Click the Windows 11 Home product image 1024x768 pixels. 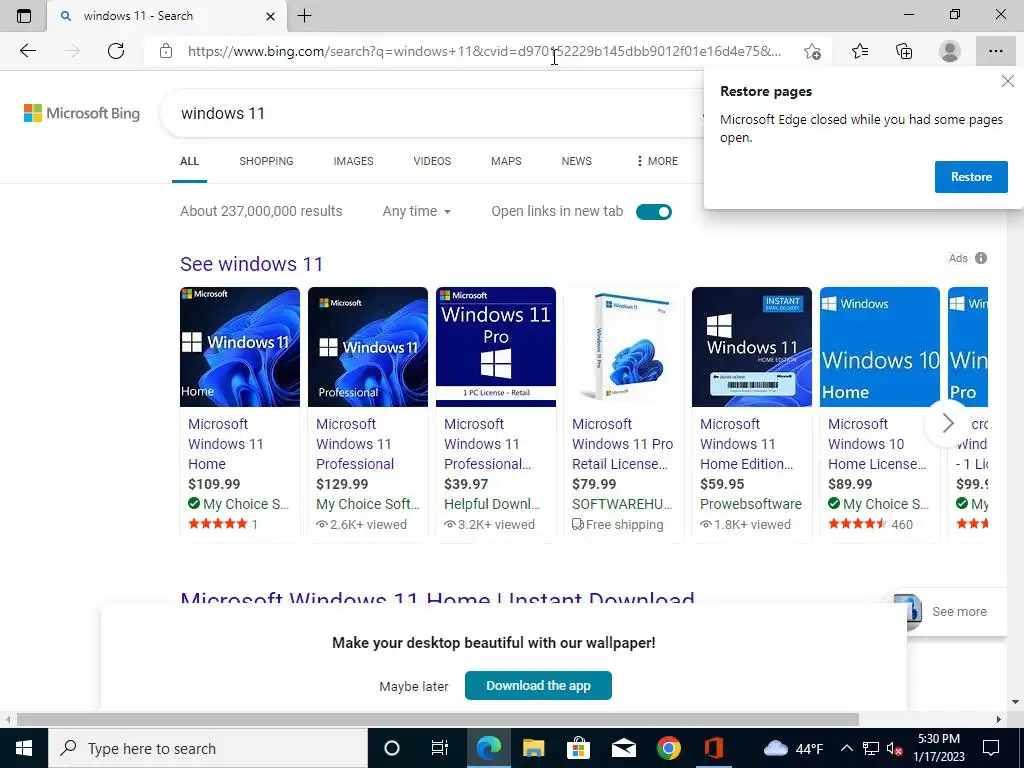pyautogui.click(x=240, y=347)
